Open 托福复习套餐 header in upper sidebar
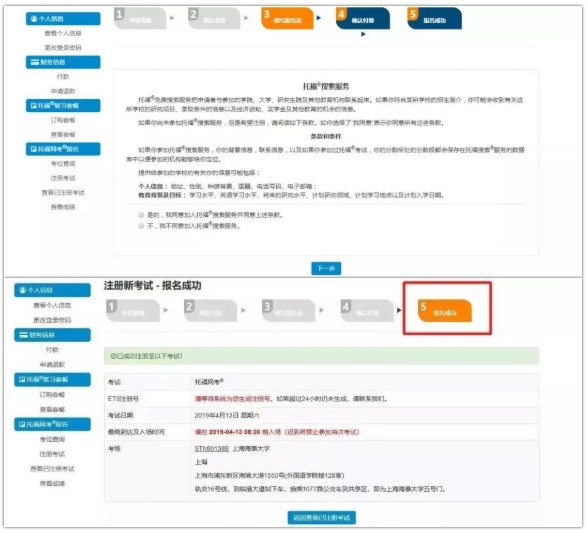588x533 pixels. click(63, 105)
